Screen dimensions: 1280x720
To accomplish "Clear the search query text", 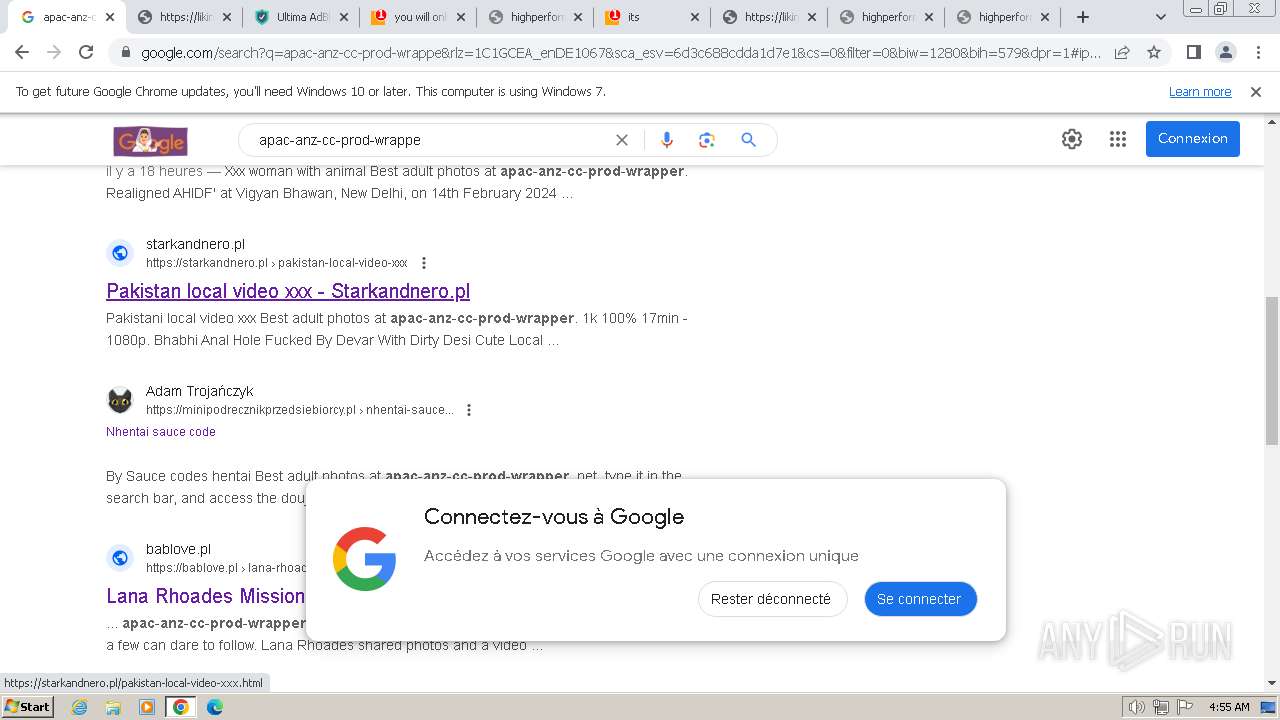I will [x=622, y=140].
